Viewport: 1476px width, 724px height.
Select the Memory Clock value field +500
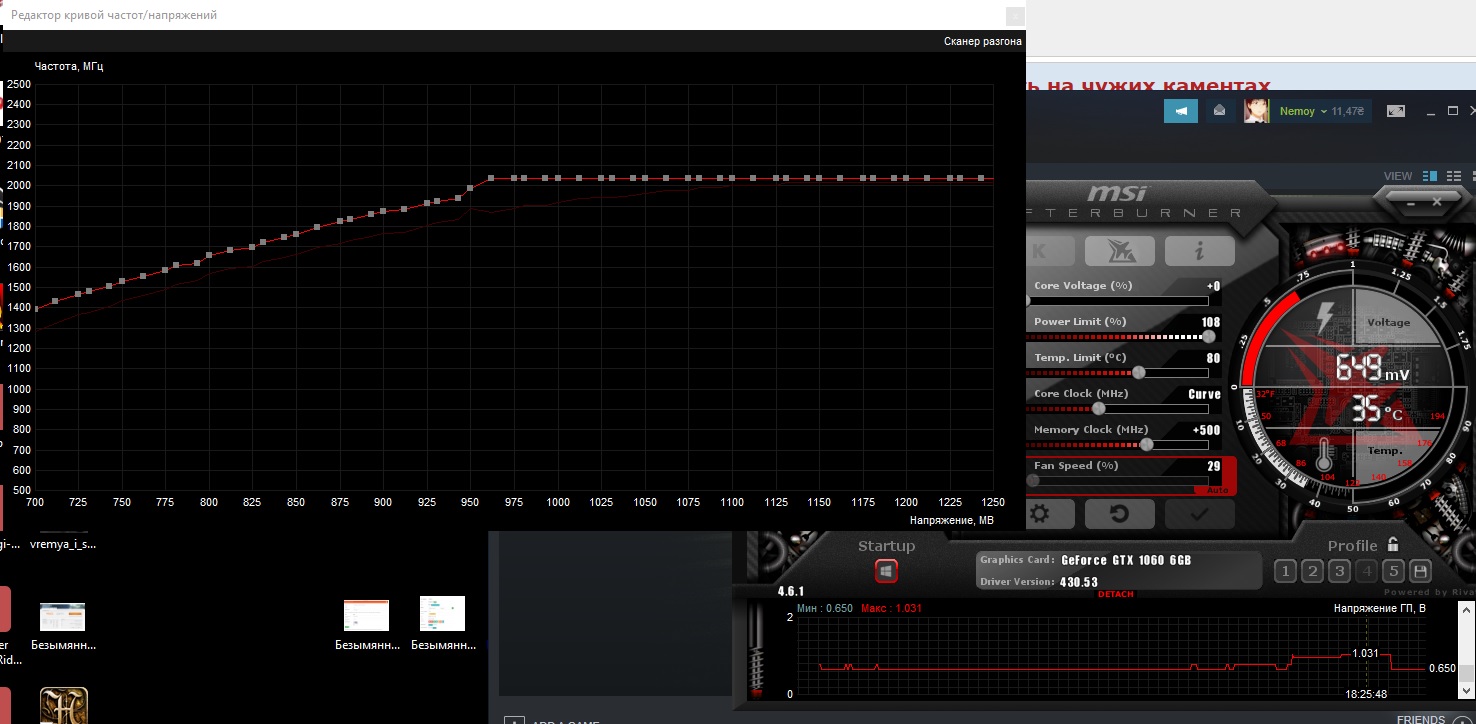[1207, 430]
